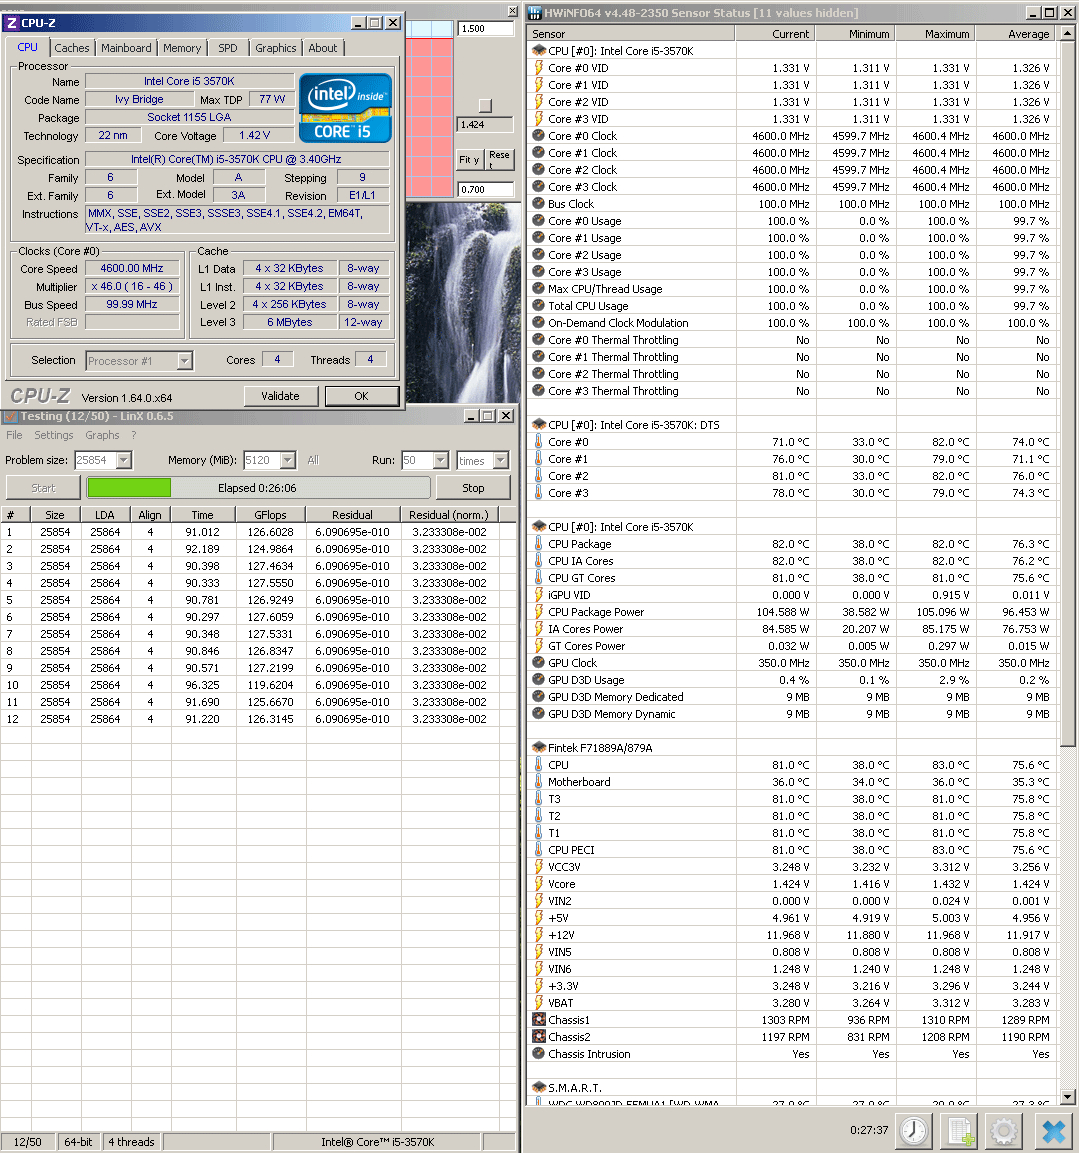Open the Memory (MiB) dropdown in LinX

coord(288,460)
